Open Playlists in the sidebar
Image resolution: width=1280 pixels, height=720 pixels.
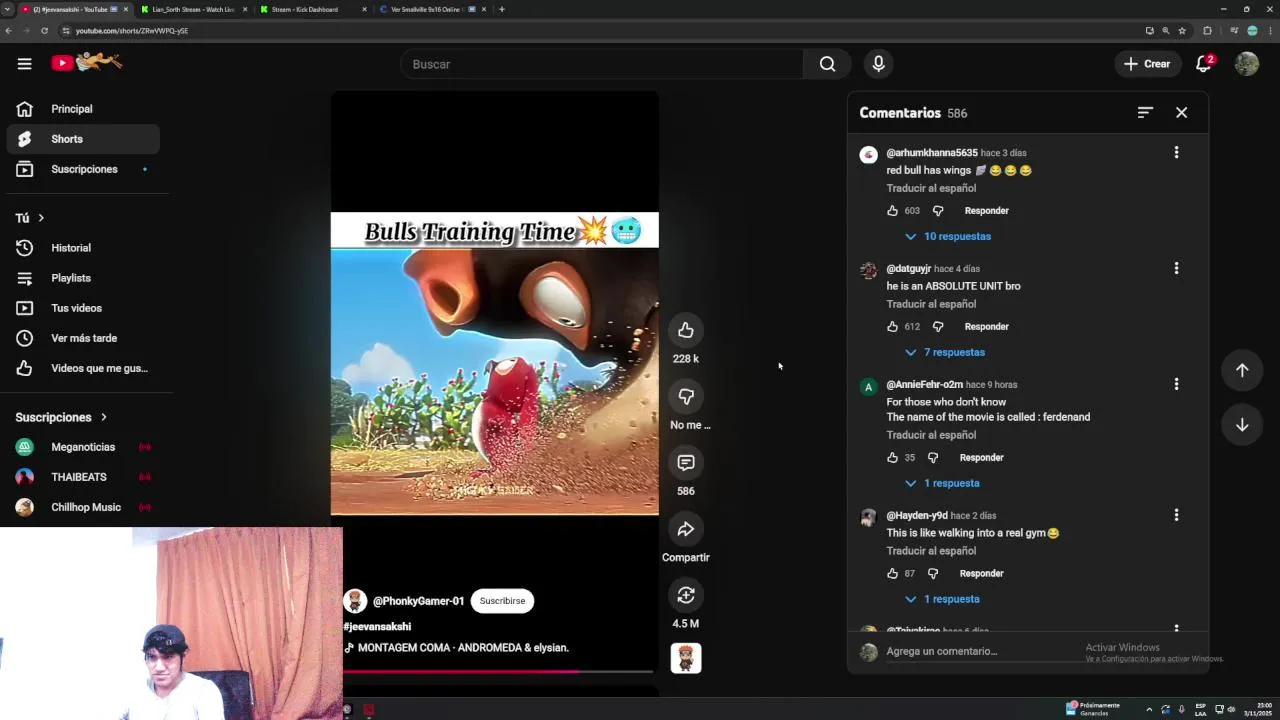click(x=83, y=278)
